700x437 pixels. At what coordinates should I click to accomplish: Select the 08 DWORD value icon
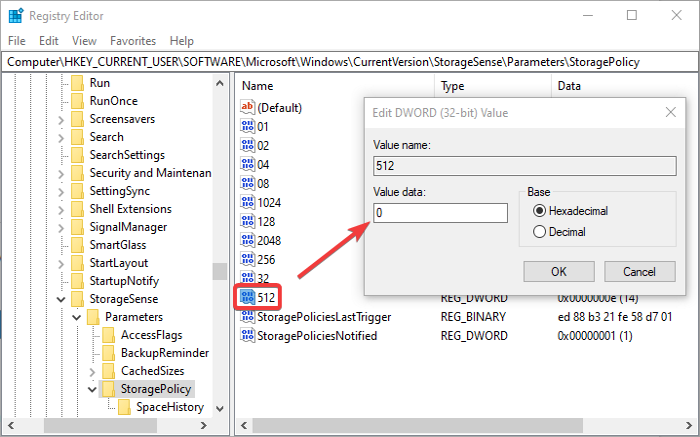click(247, 183)
